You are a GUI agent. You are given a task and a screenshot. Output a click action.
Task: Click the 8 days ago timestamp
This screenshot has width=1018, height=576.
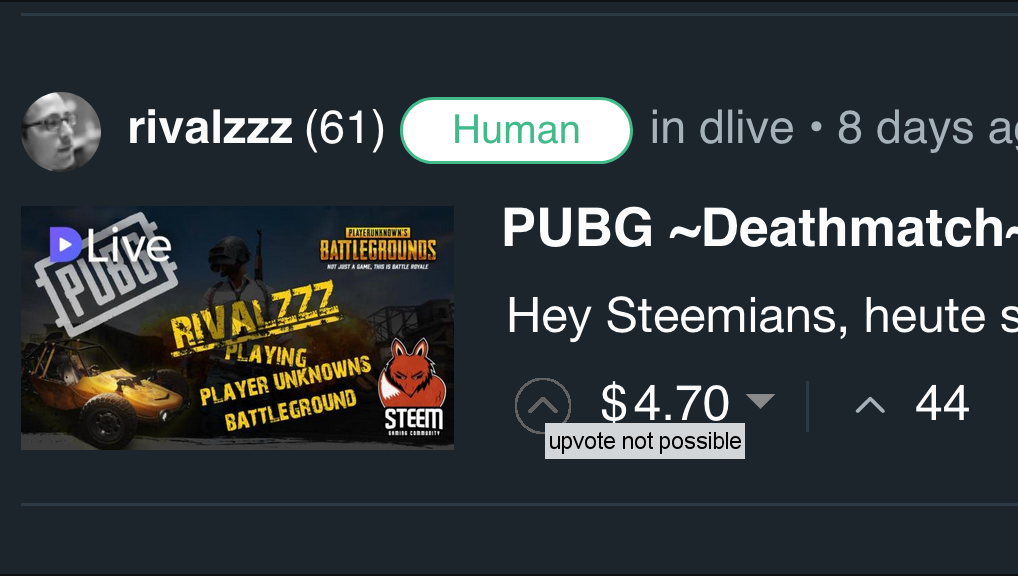(x=927, y=128)
